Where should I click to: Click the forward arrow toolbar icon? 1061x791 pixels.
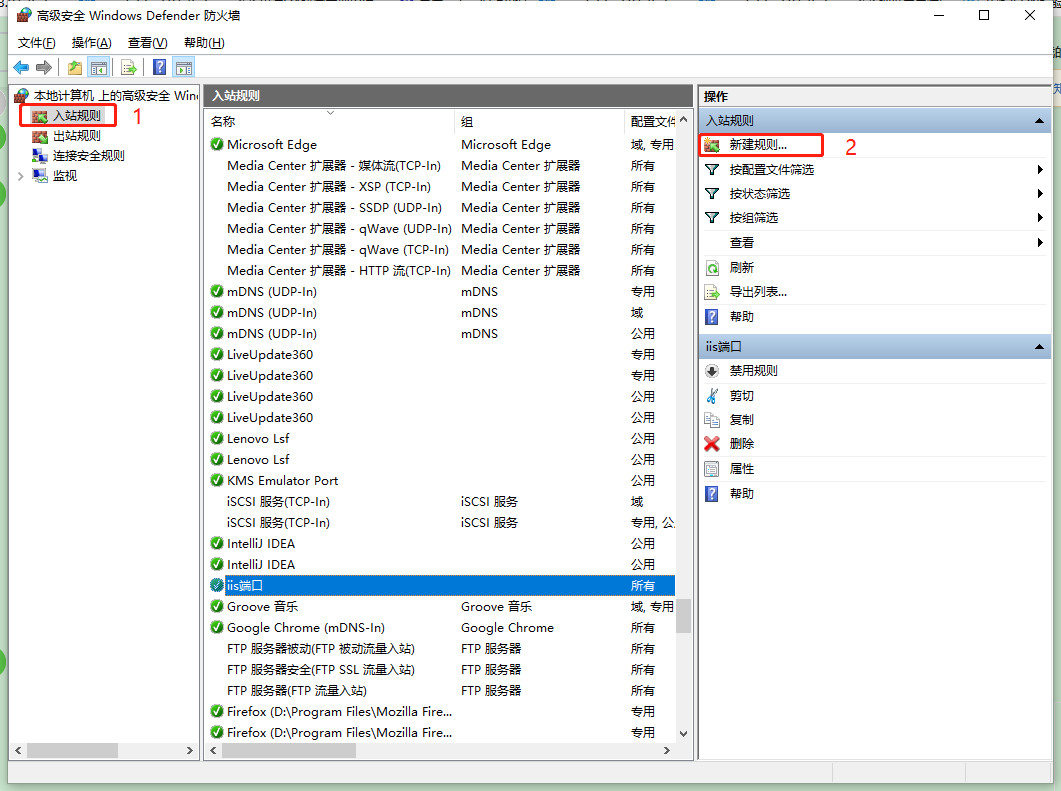pos(44,68)
